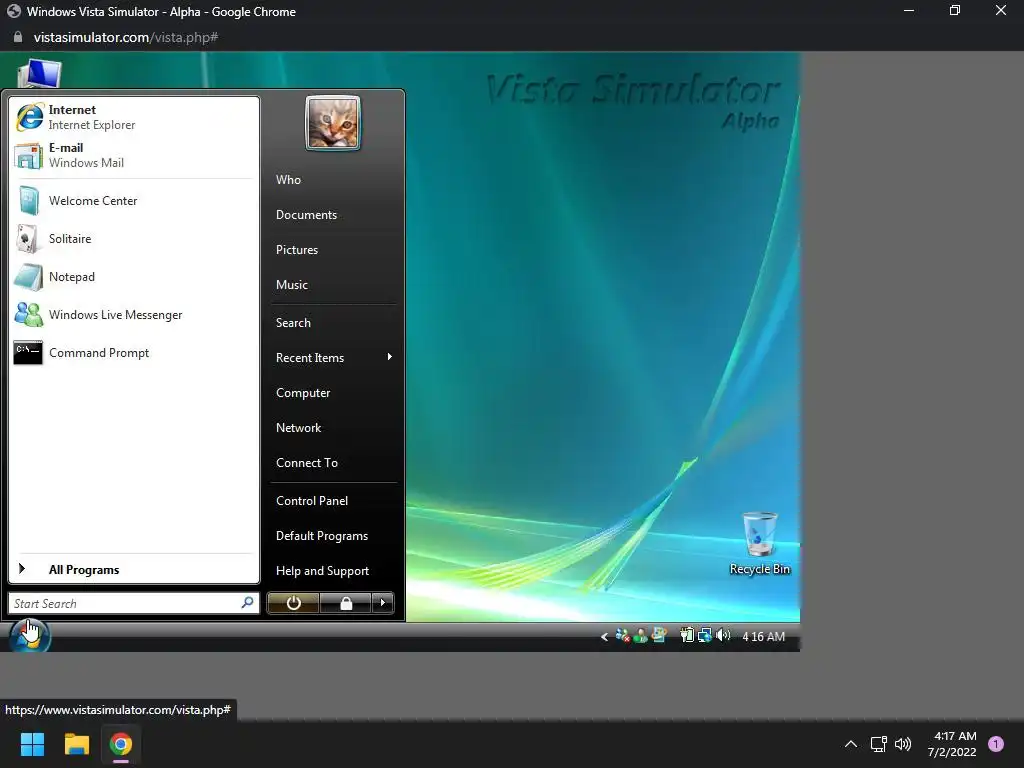Open Windows Mail E-mail entry
Image resolution: width=1024 pixels, height=768 pixels.
[x=134, y=155]
